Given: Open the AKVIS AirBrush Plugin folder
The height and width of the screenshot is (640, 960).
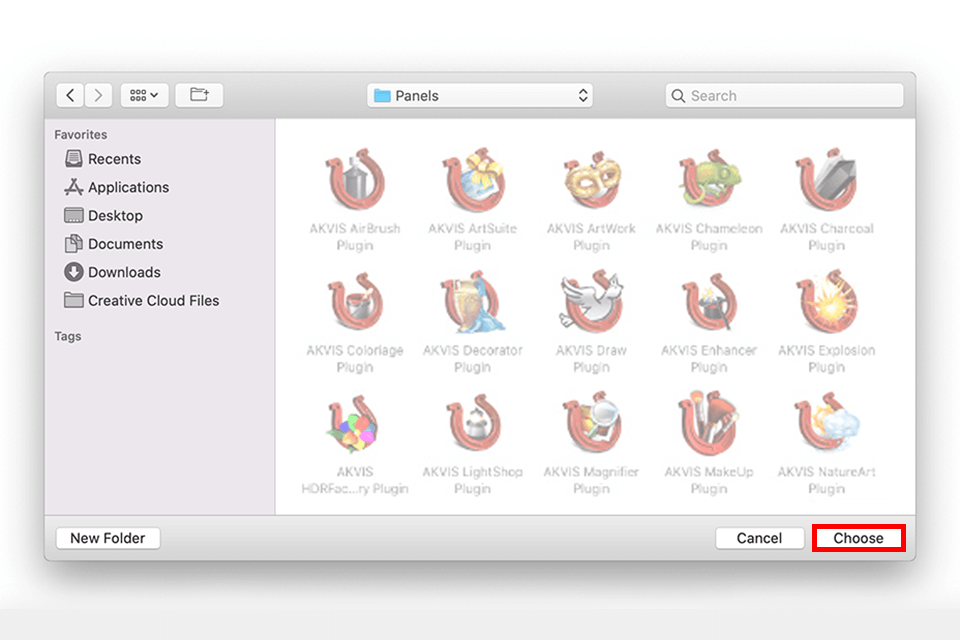Looking at the screenshot, I should [x=356, y=182].
